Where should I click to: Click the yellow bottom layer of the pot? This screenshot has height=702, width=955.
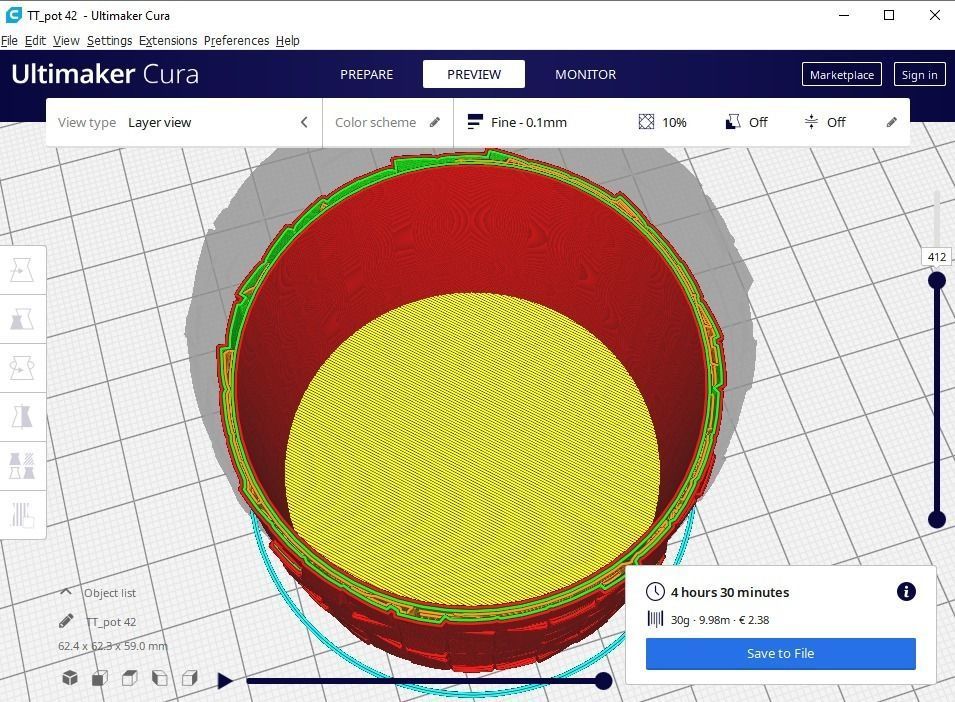click(x=472, y=448)
